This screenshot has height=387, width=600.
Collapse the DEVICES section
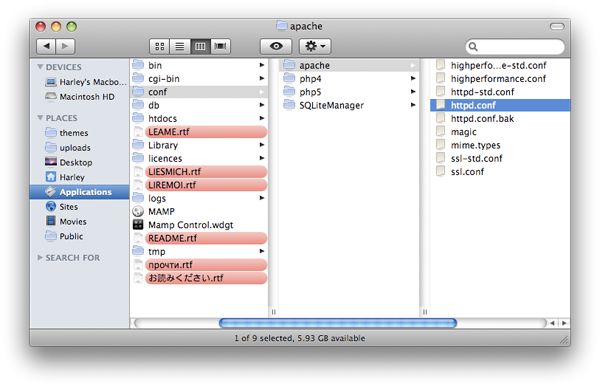point(40,67)
